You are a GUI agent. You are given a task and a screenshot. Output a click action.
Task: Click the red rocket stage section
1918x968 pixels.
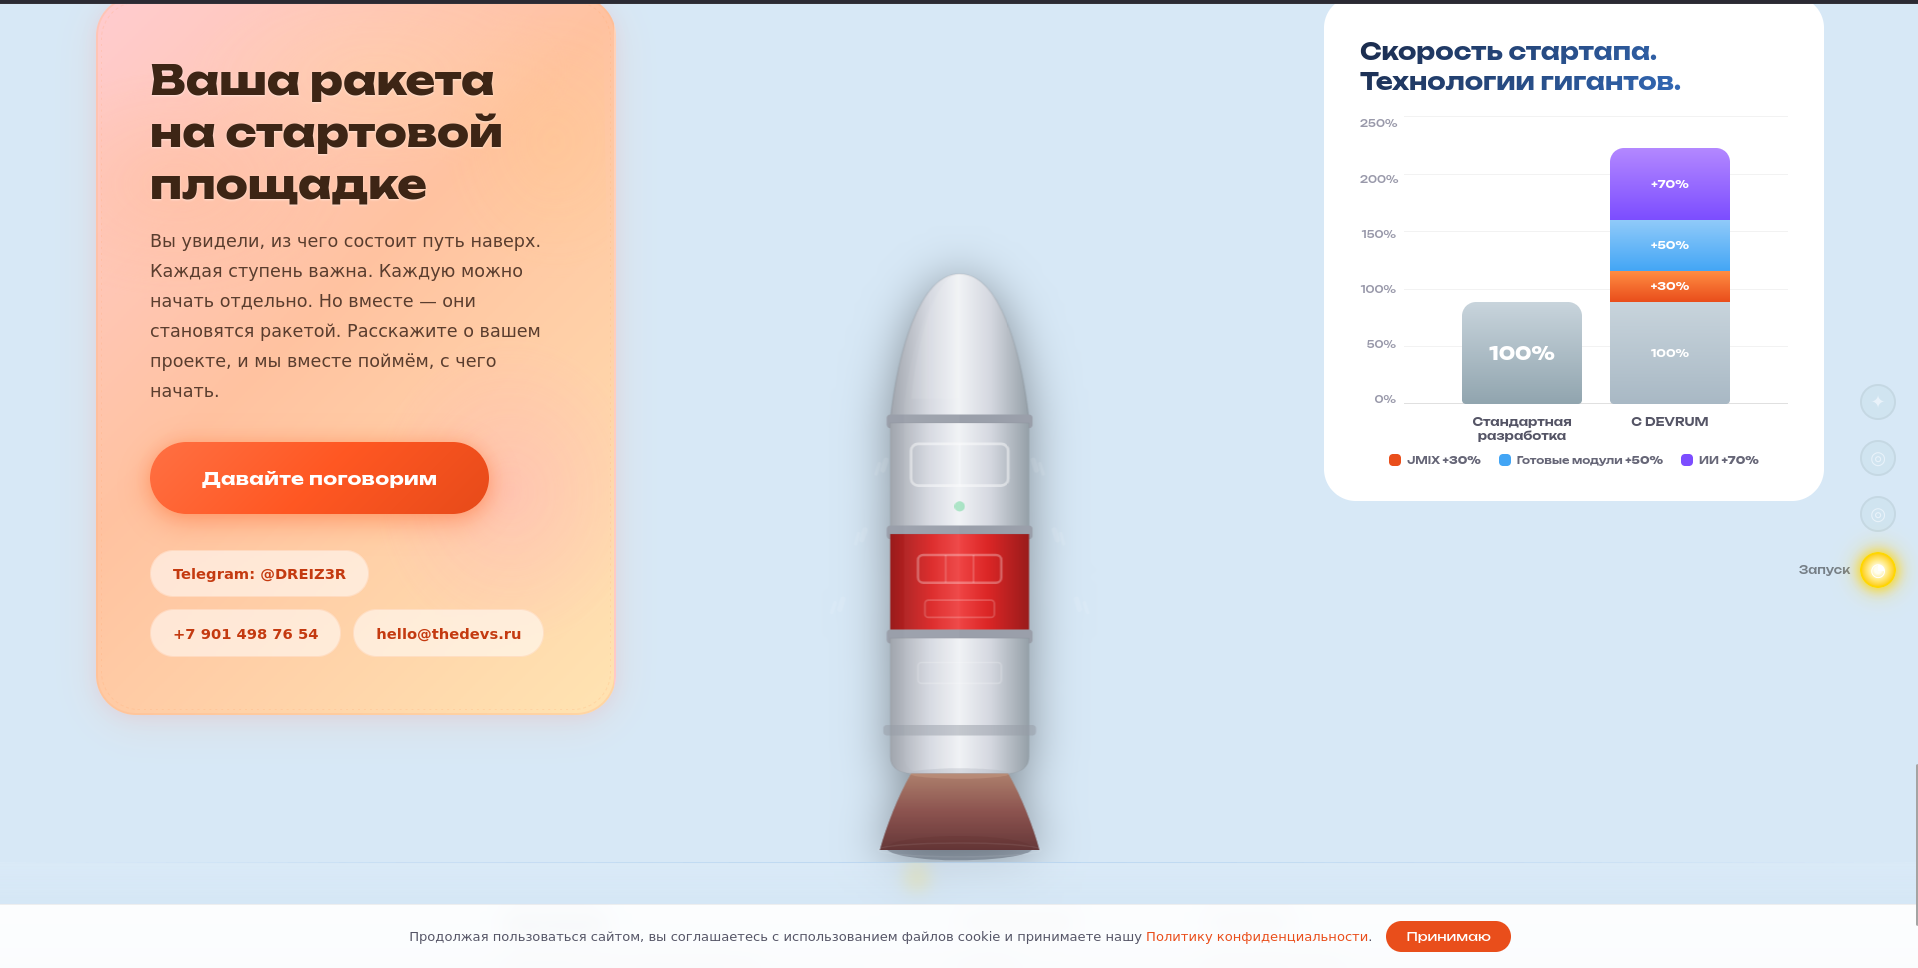coord(959,582)
